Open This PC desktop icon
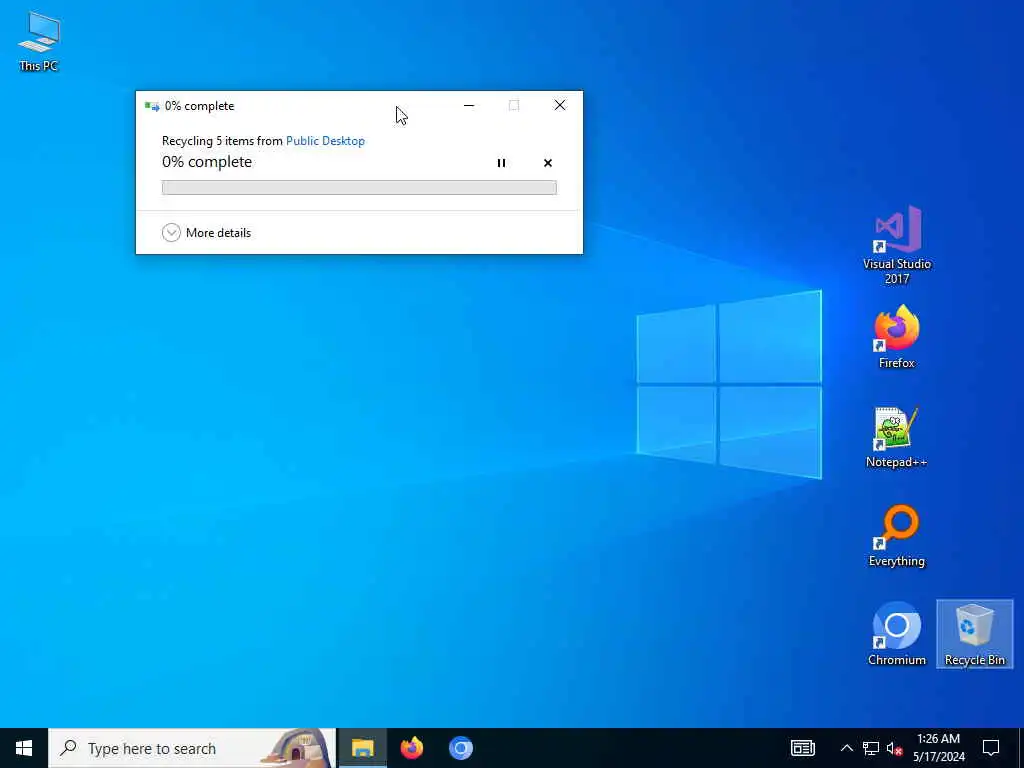Screen dimensions: 1024x768 [x=39, y=41]
